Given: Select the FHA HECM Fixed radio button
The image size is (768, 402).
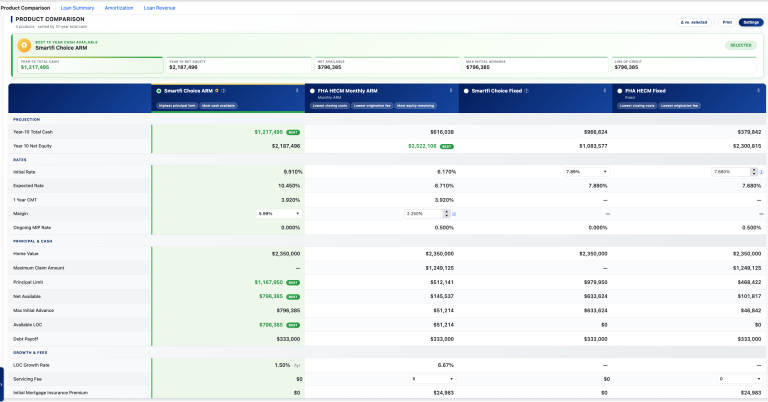Looking at the screenshot, I should tap(620, 91).
